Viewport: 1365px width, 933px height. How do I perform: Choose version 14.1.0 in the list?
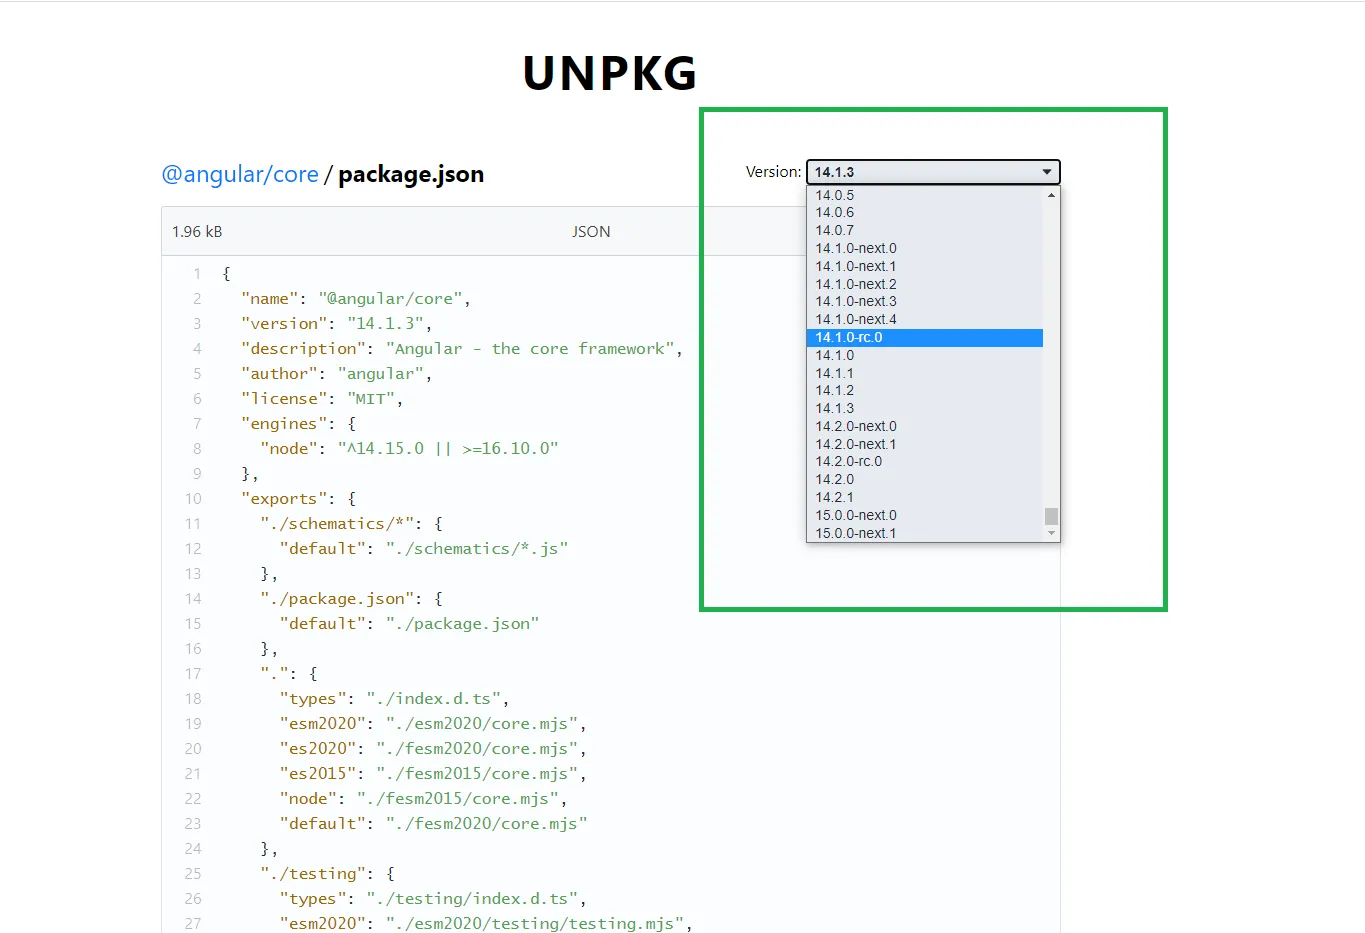(x=925, y=355)
